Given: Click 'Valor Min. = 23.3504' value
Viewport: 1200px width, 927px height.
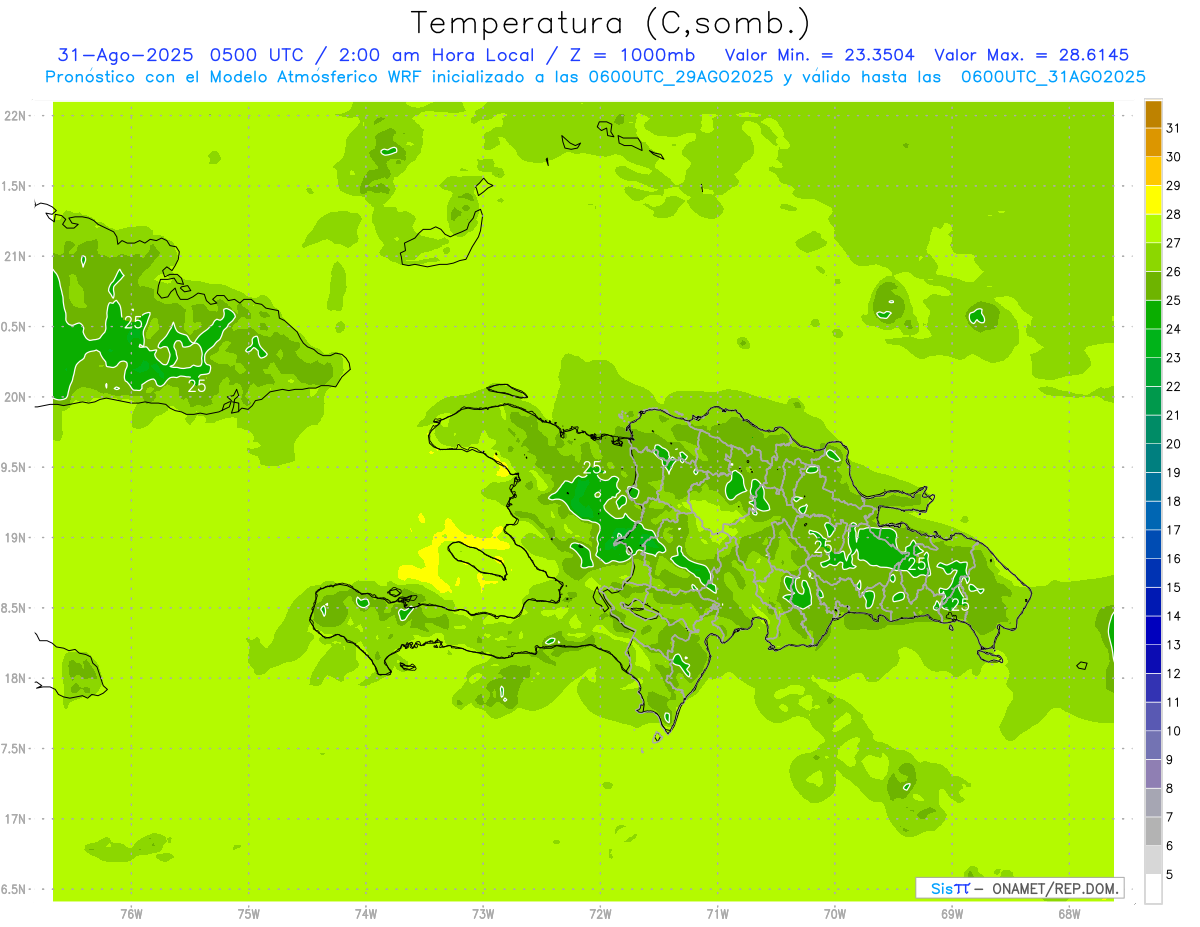Looking at the screenshot, I should 820,55.
